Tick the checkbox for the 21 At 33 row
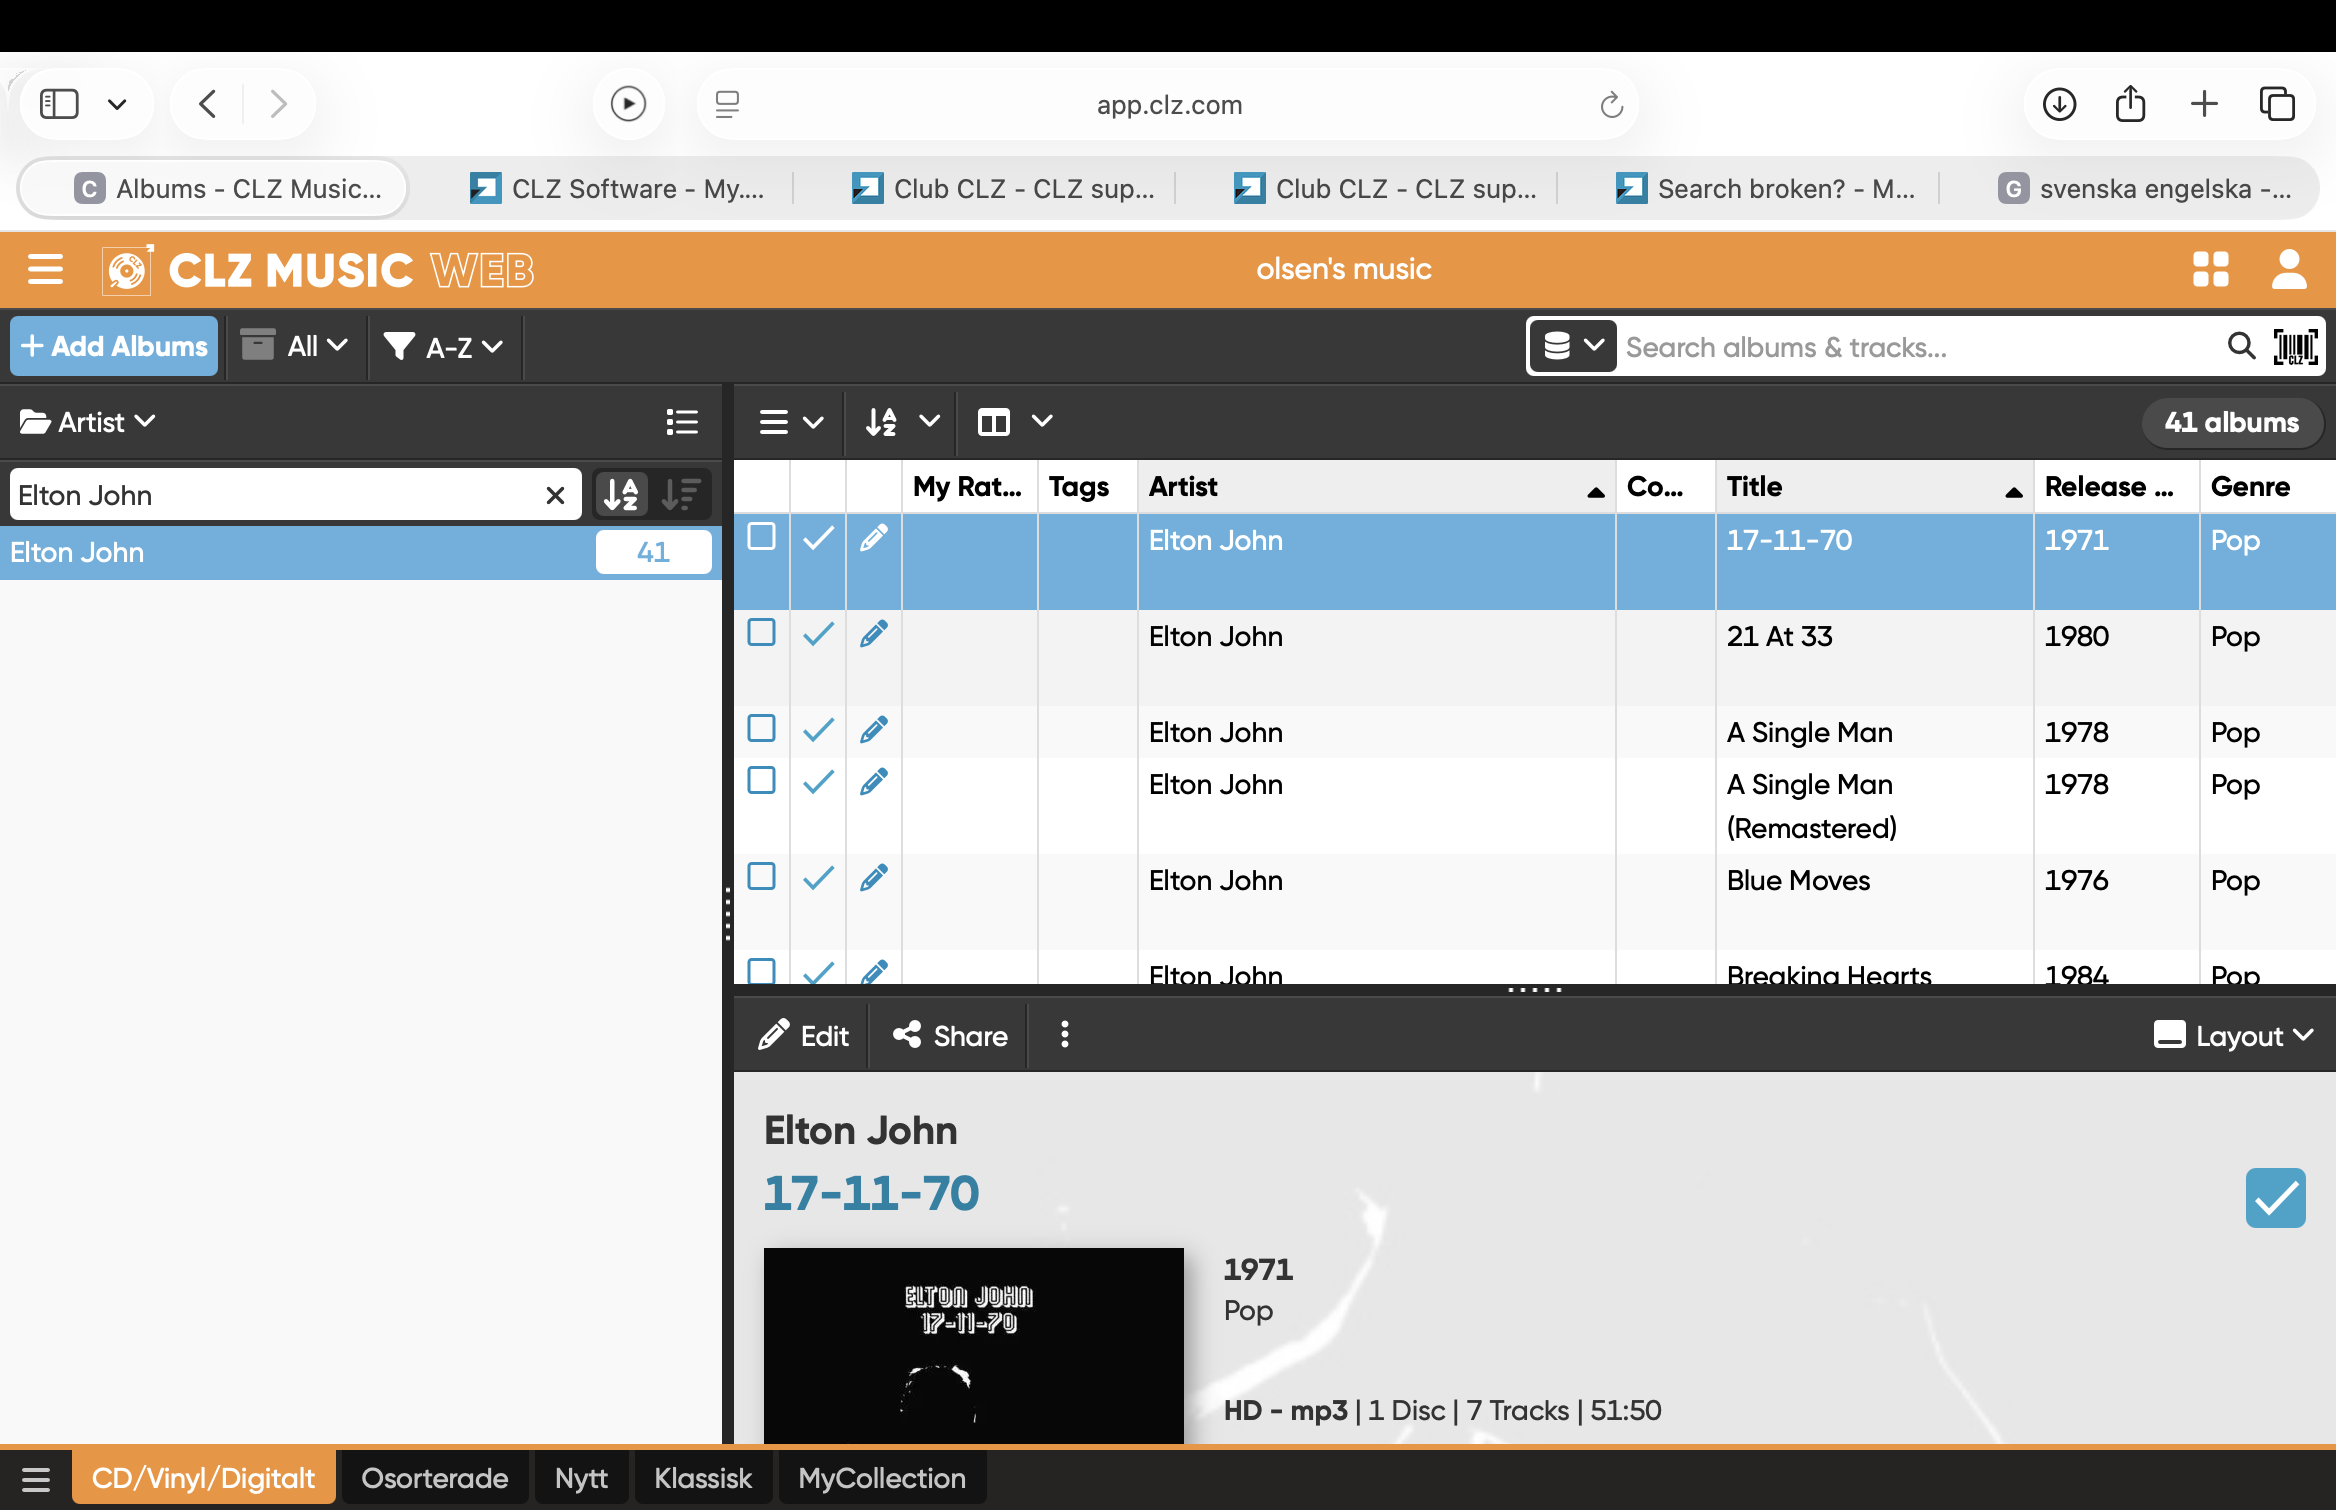This screenshot has width=2336, height=1510. tap(762, 633)
